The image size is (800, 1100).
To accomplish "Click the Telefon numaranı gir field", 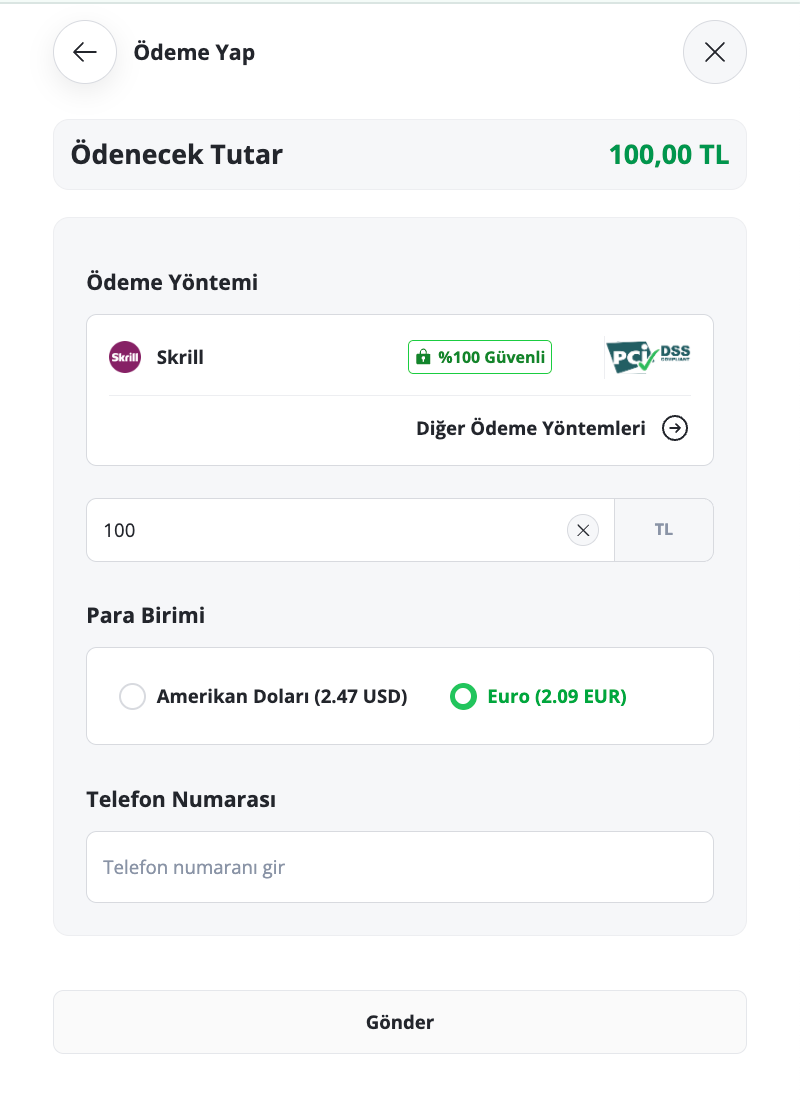I will click(x=400, y=867).
